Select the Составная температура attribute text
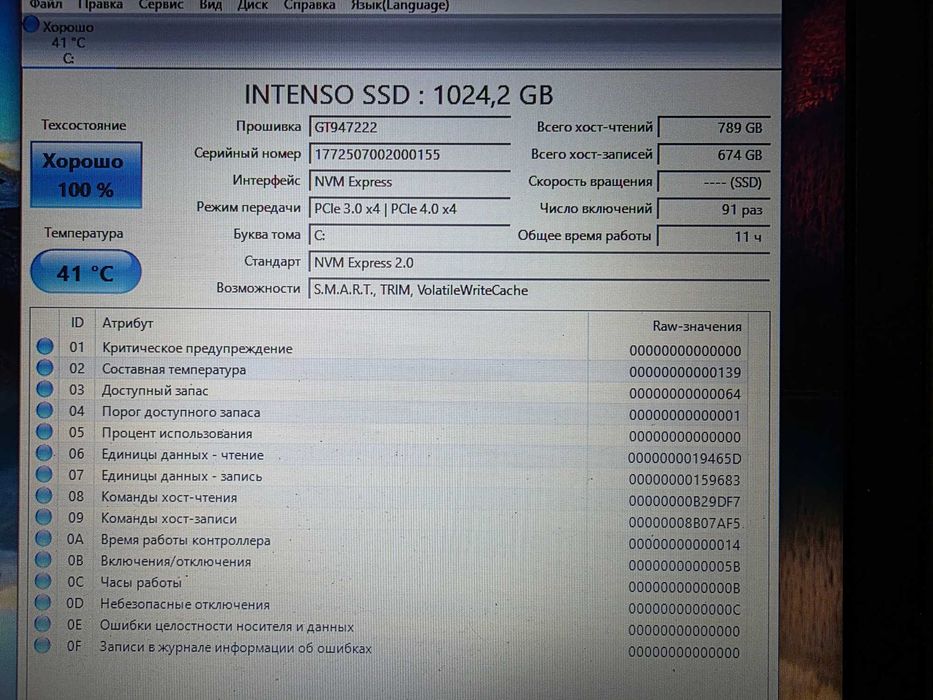This screenshot has width=933, height=700. (174, 370)
